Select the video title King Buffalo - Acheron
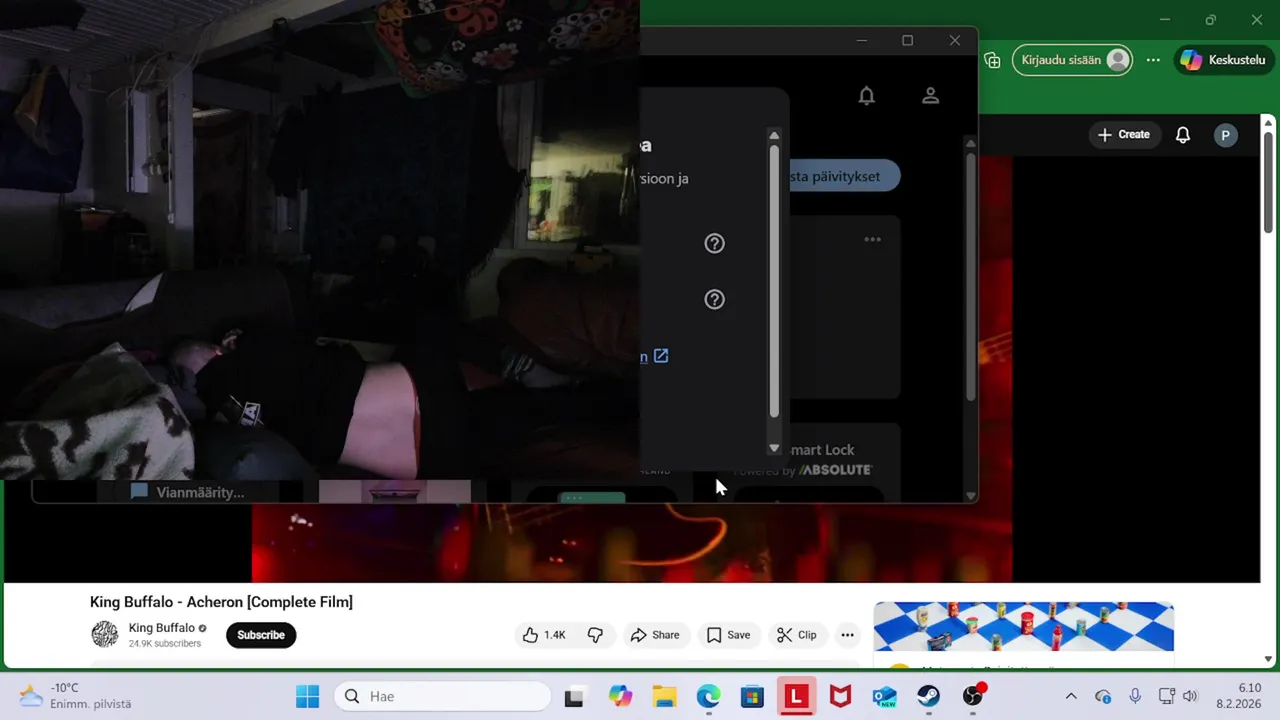Image resolution: width=1280 pixels, height=720 pixels. [x=221, y=602]
